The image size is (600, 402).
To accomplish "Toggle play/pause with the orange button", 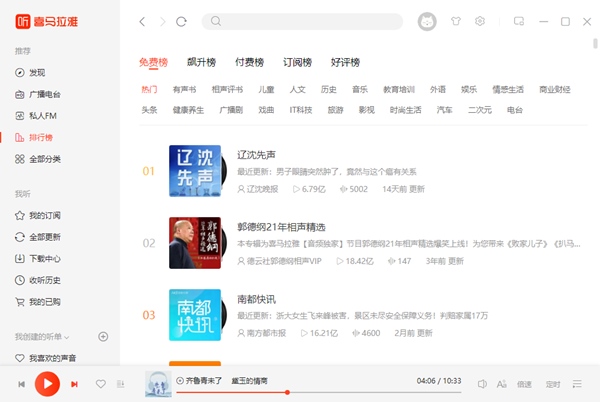I will click(47, 383).
